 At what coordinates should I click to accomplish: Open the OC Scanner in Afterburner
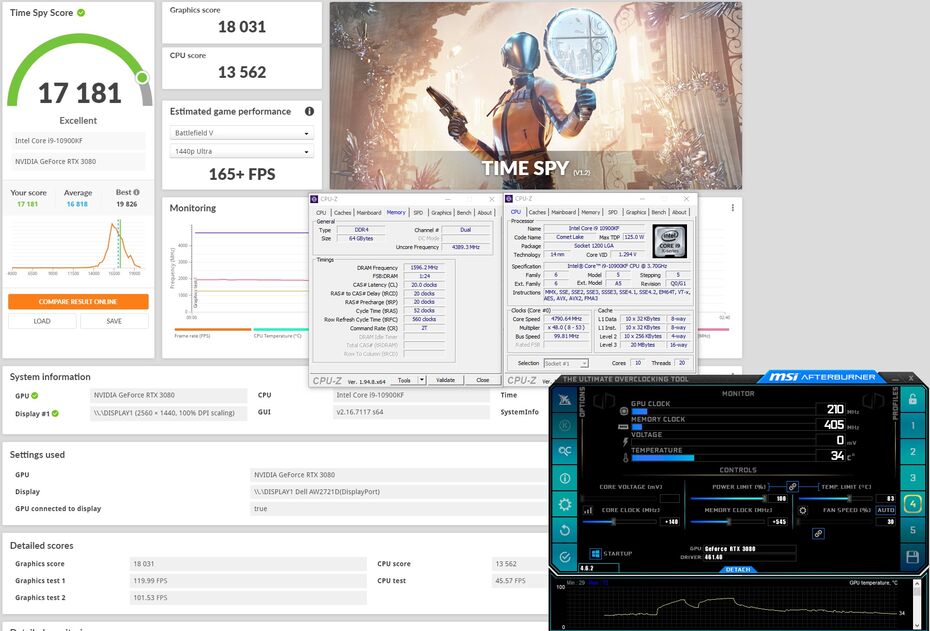pyautogui.click(x=565, y=451)
